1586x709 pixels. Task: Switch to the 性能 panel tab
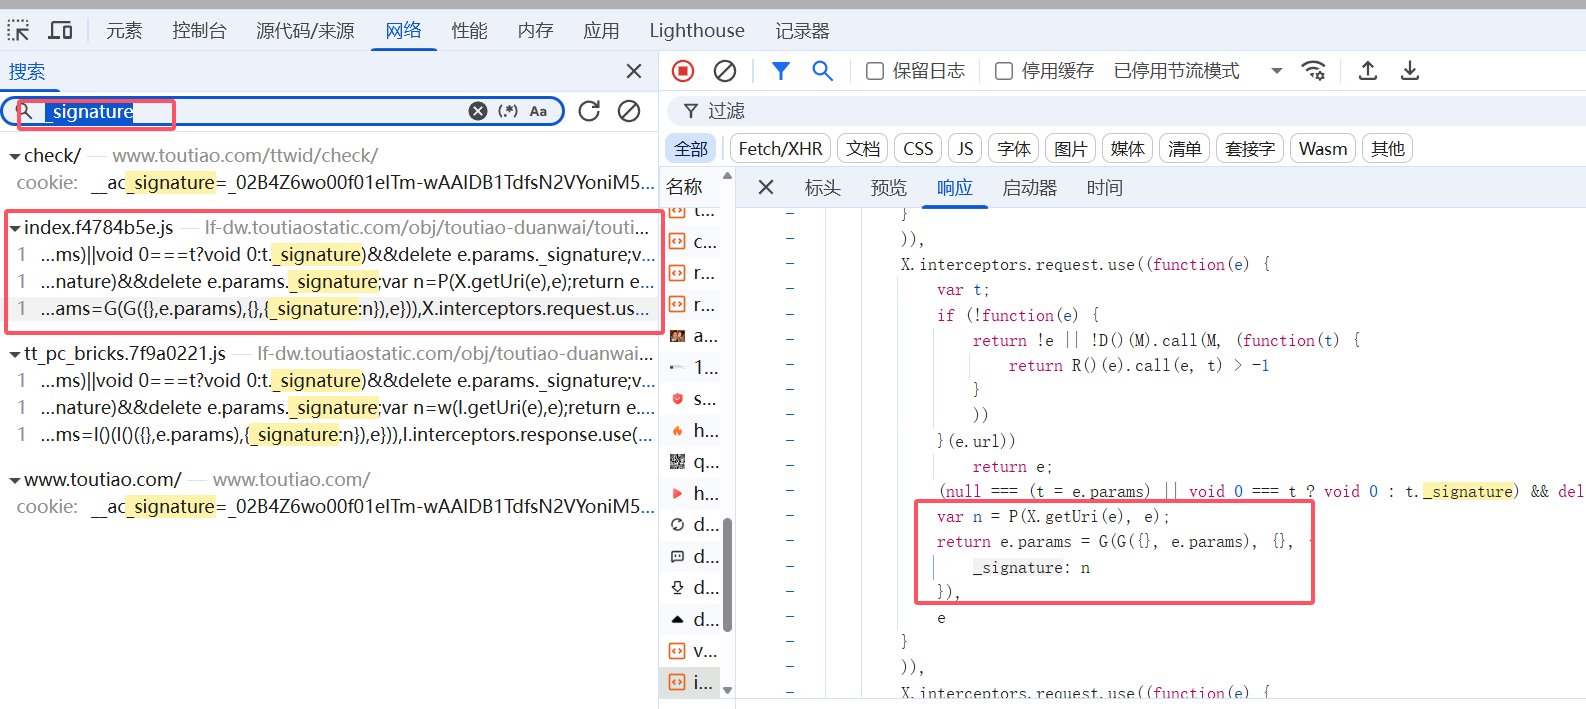[x=469, y=31]
